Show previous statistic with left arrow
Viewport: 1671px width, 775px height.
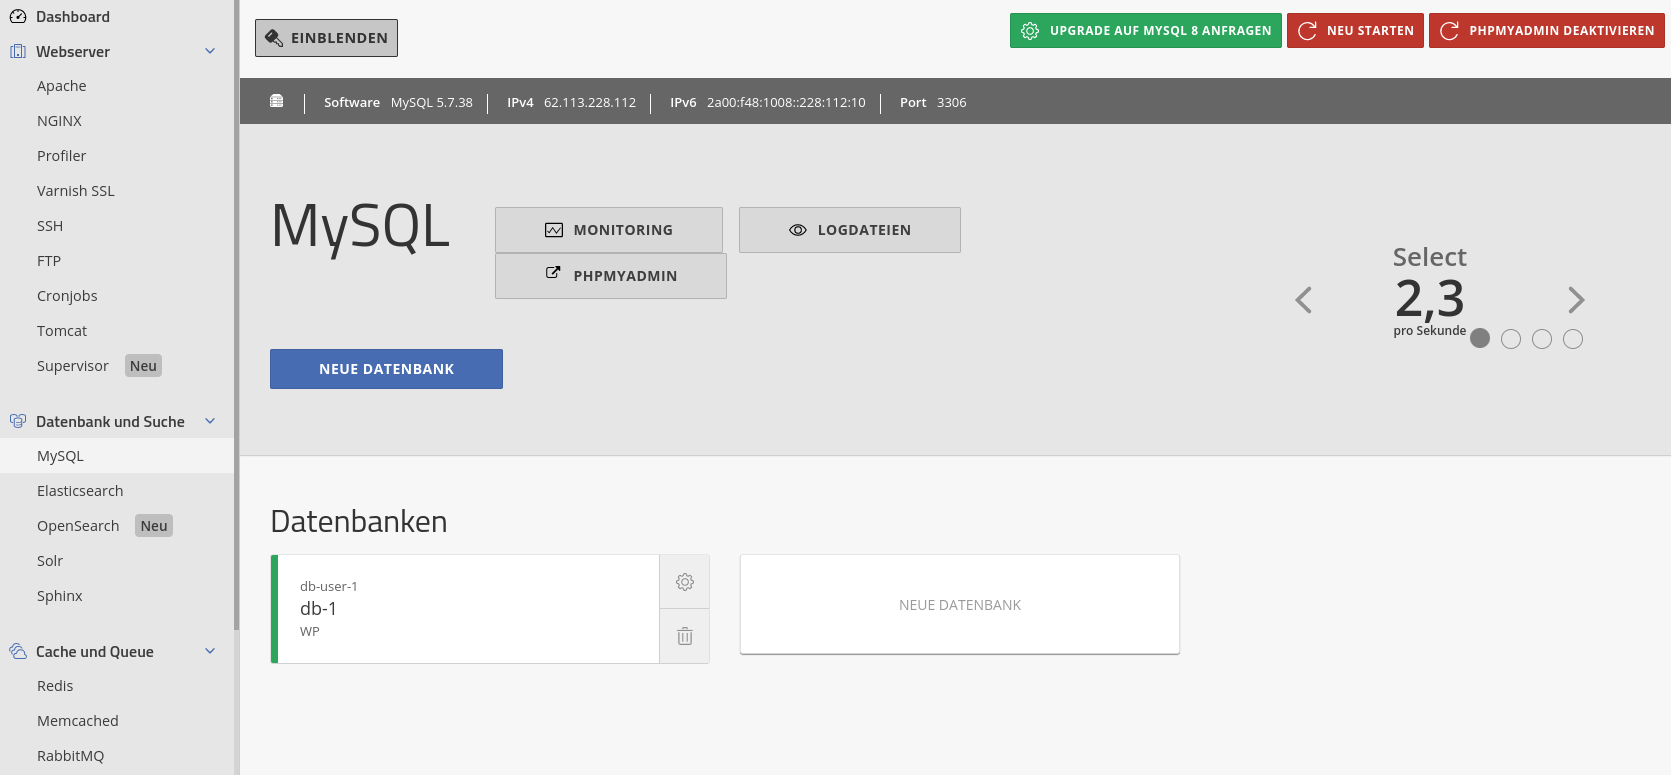(1303, 300)
